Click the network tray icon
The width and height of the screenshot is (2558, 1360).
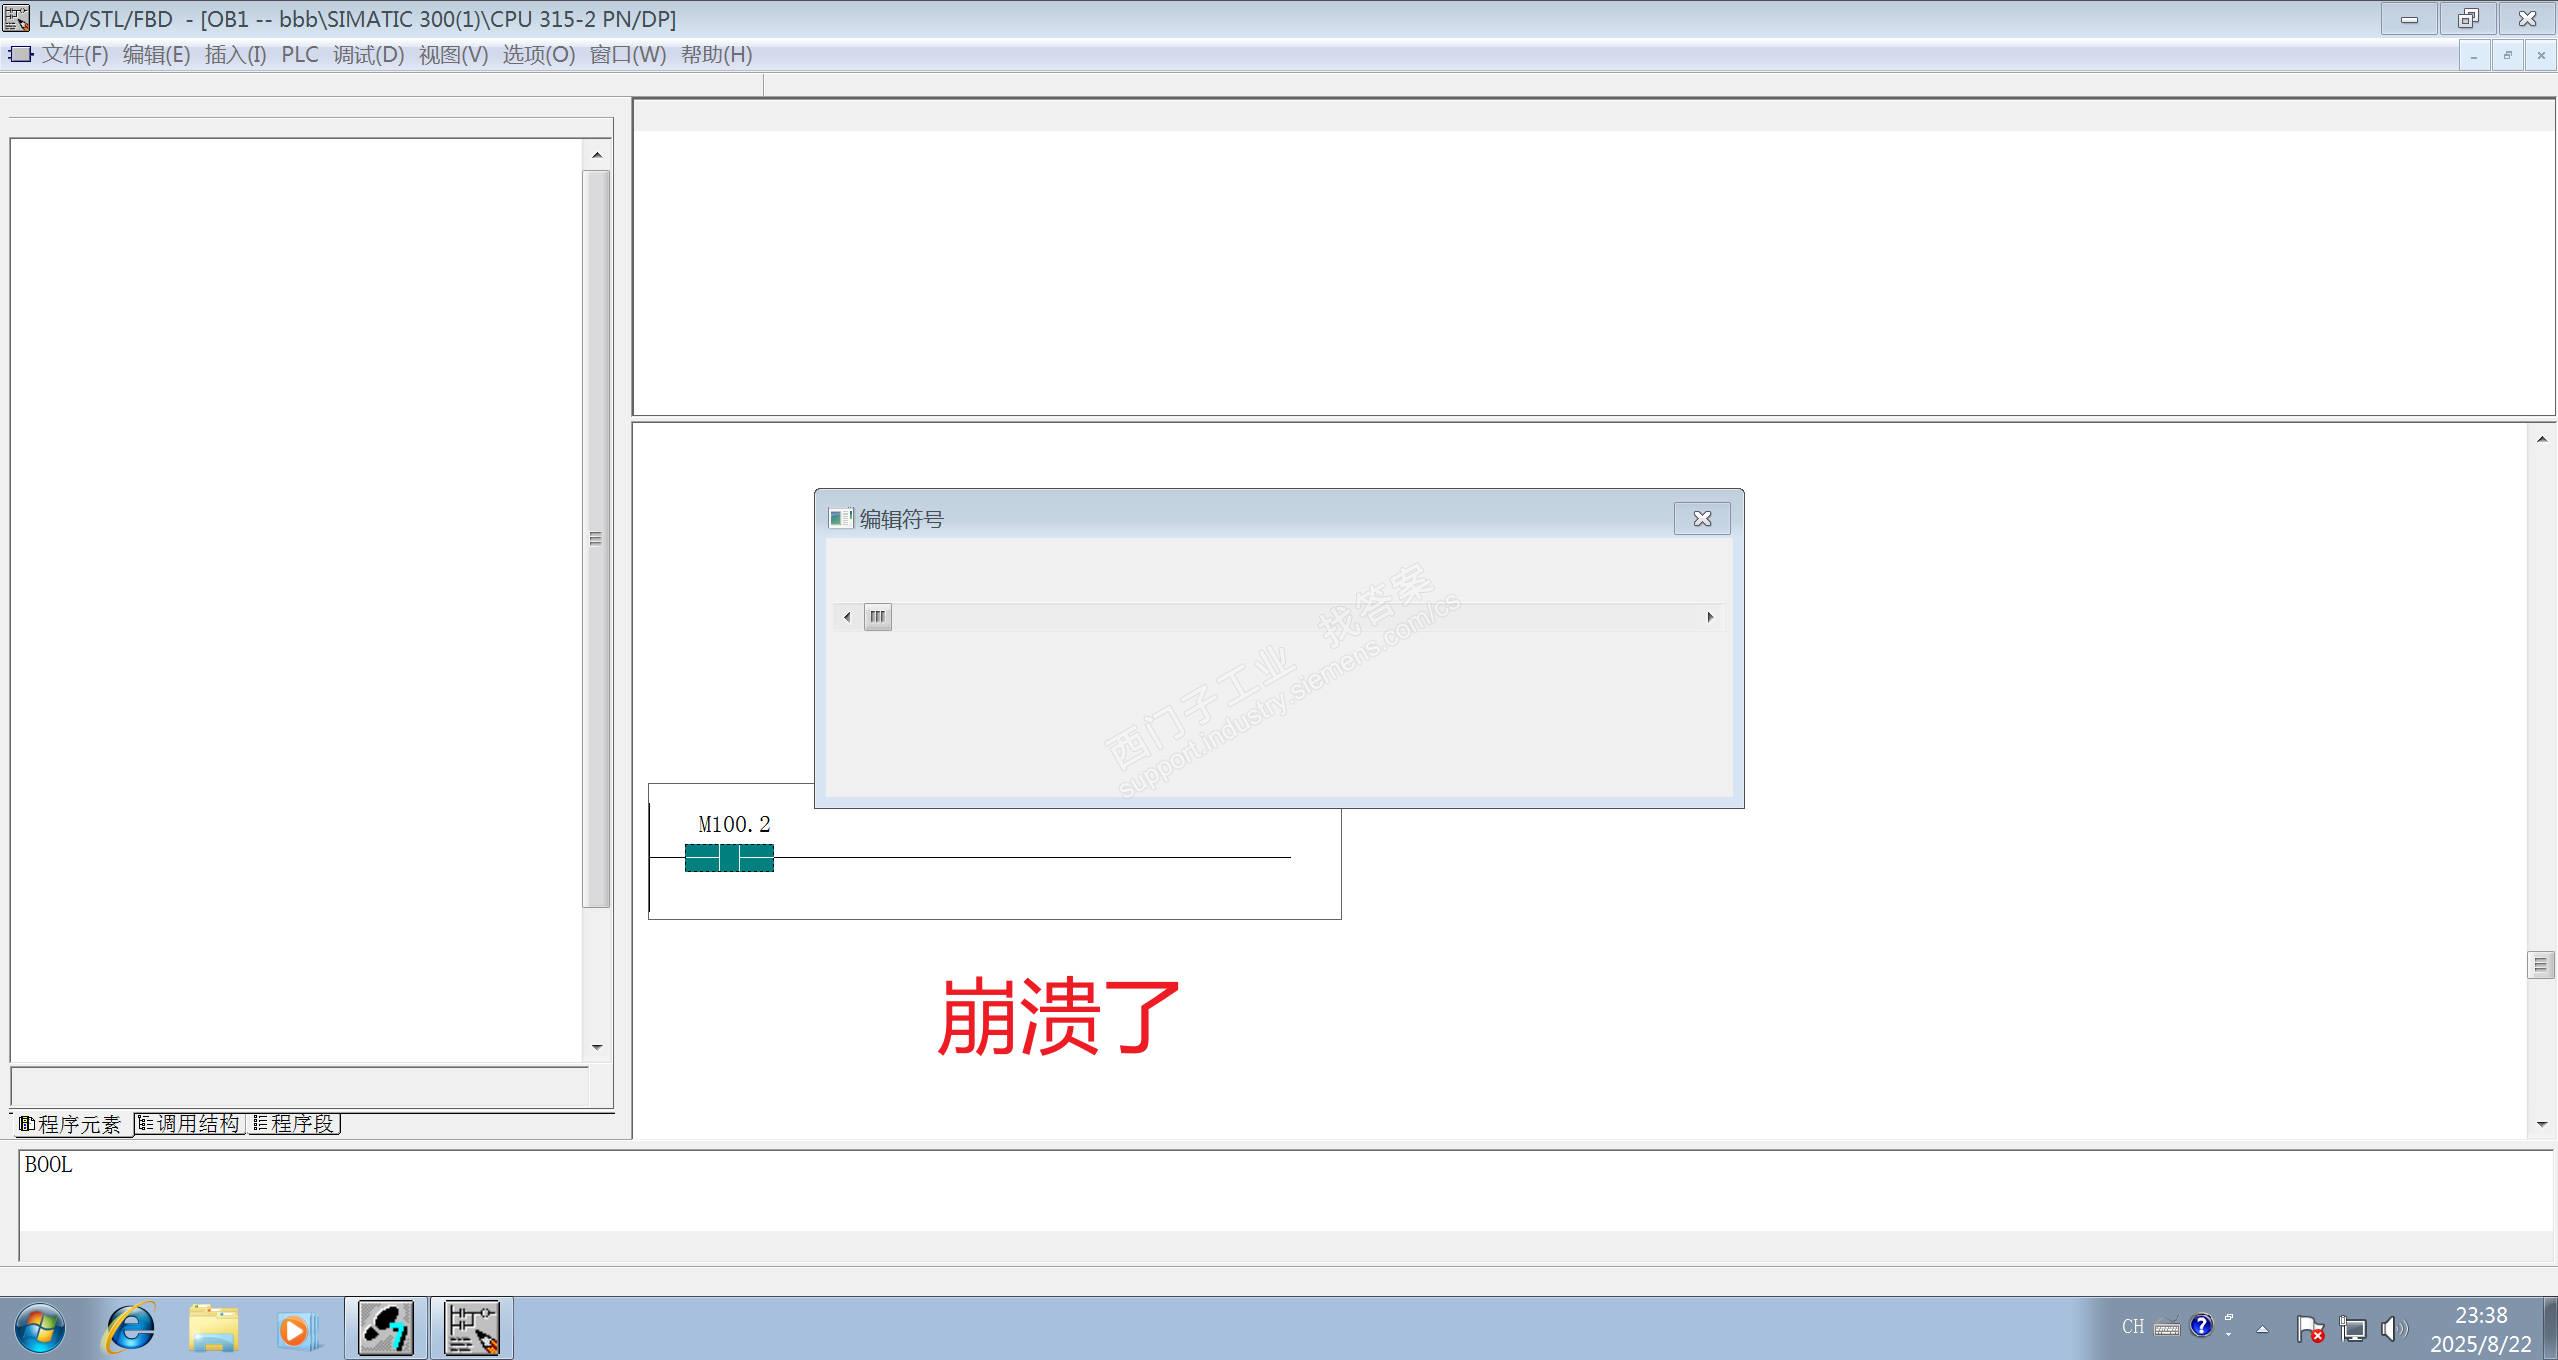coord(2352,1328)
